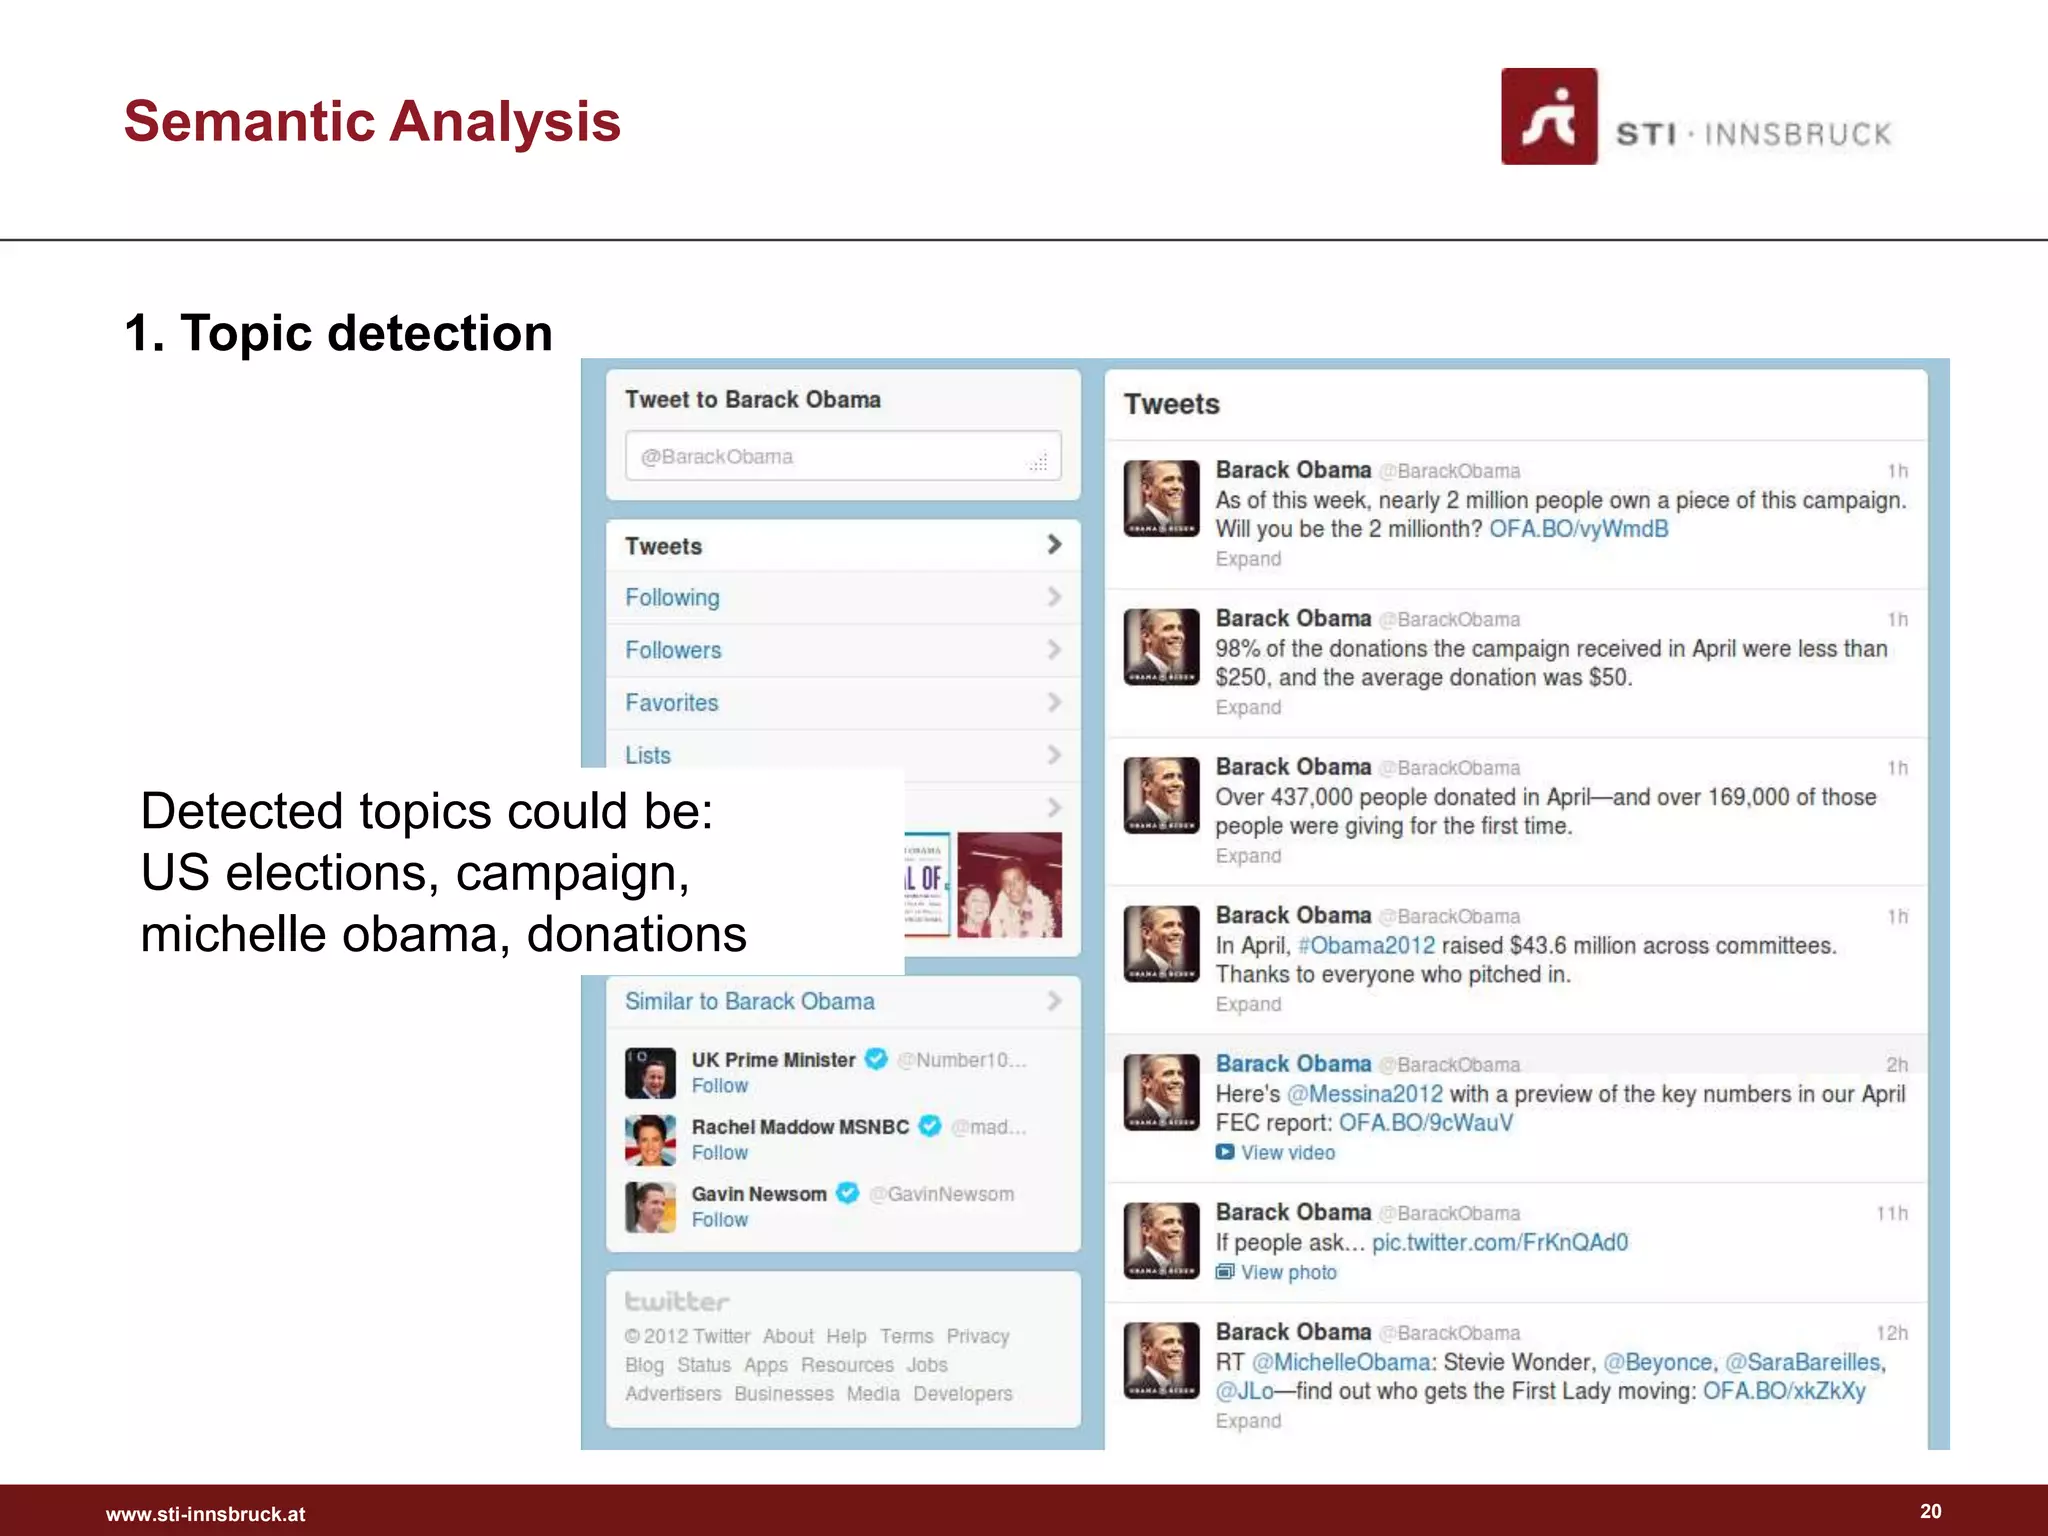Click View video link

(1288, 1153)
